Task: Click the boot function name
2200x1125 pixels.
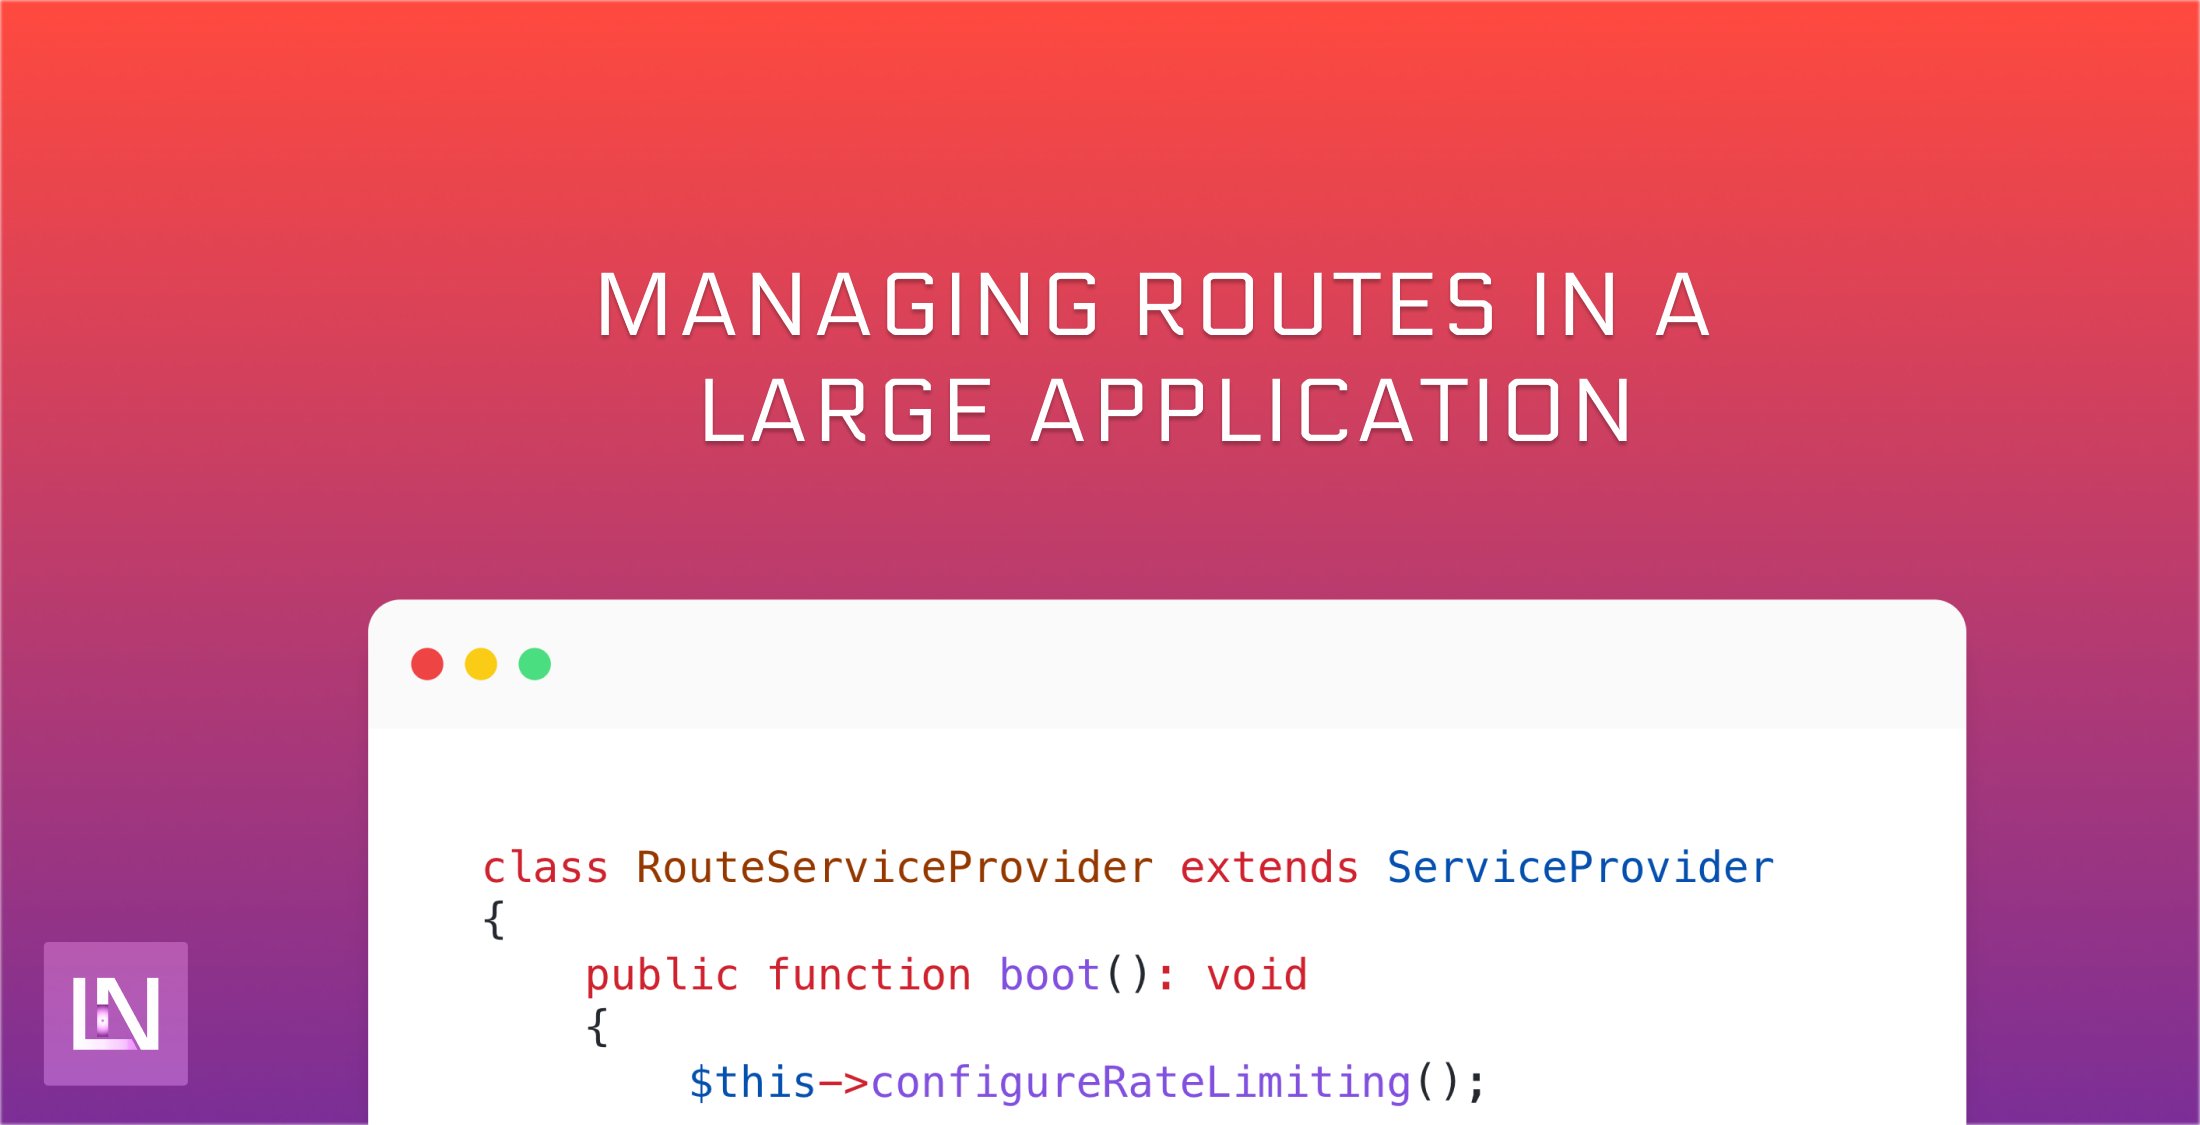Action: coord(1050,973)
